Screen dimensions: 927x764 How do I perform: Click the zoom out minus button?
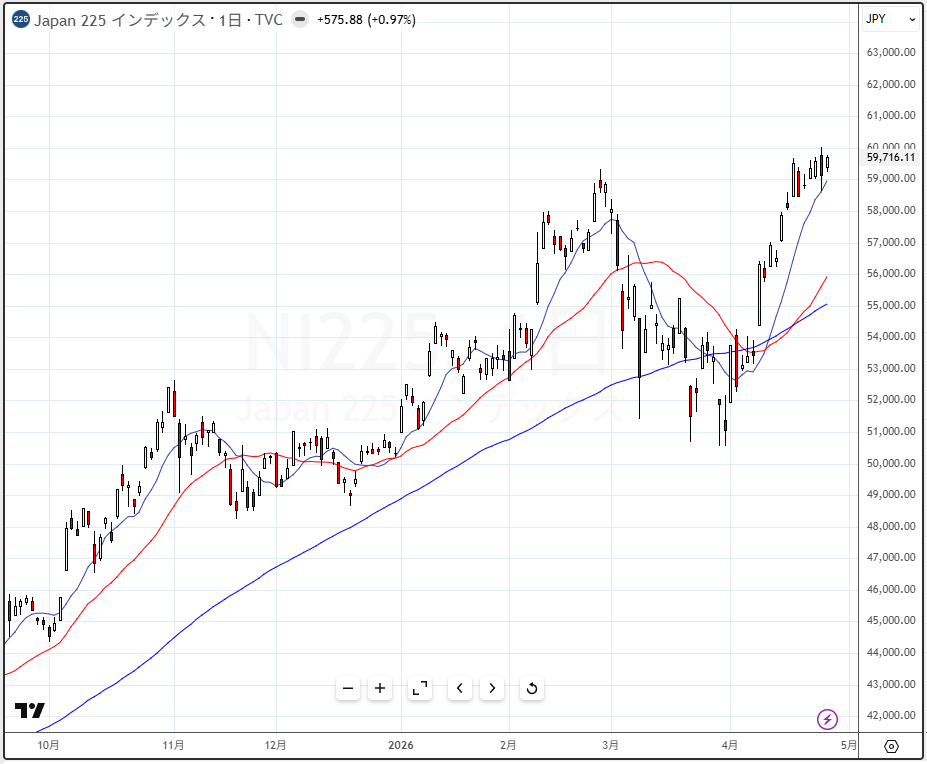point(348,688)
